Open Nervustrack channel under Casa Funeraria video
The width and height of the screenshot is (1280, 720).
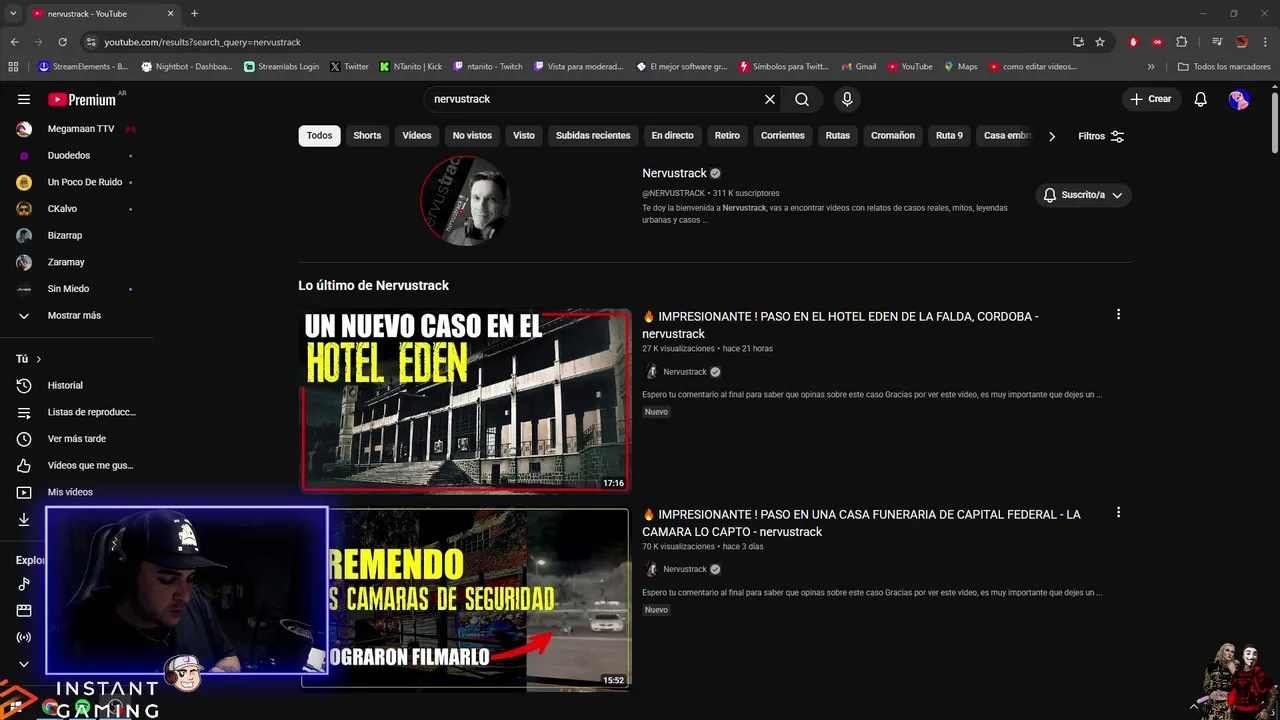pos(683,569)
